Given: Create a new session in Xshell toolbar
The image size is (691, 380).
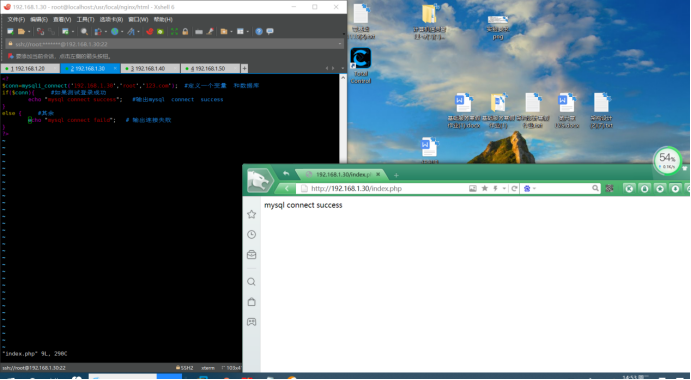Looking at the screenshot, I should [x=10, y=31].
